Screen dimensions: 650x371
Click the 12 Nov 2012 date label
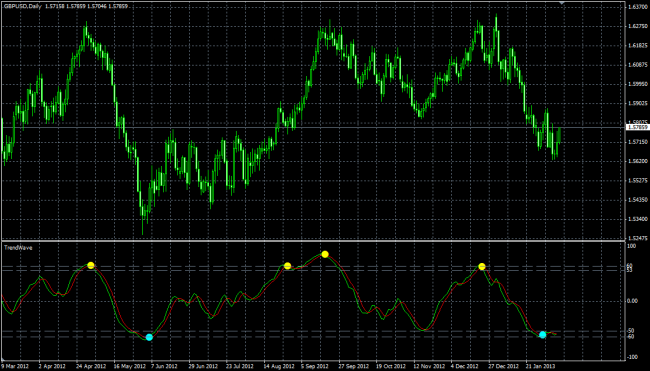pyautogui.click(x=429, y=366)
